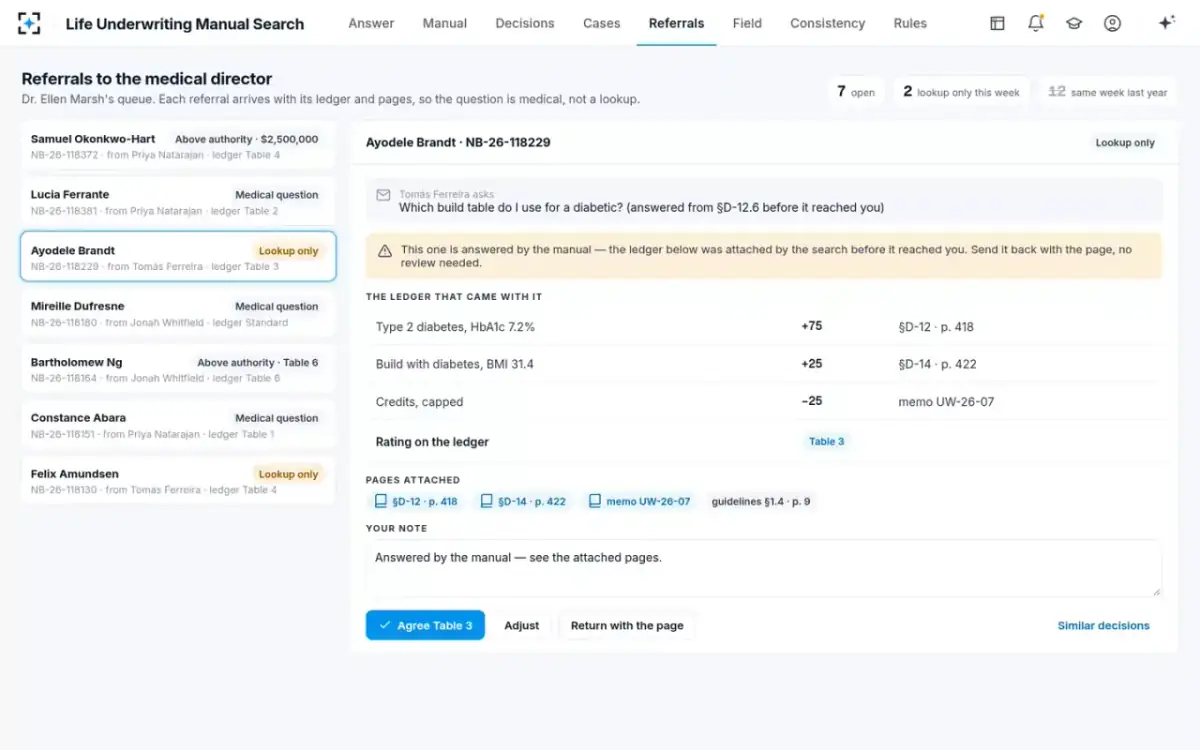Screen dimensions: 1200x750
Task: Open notifications bell
Action: [1036, 23]
